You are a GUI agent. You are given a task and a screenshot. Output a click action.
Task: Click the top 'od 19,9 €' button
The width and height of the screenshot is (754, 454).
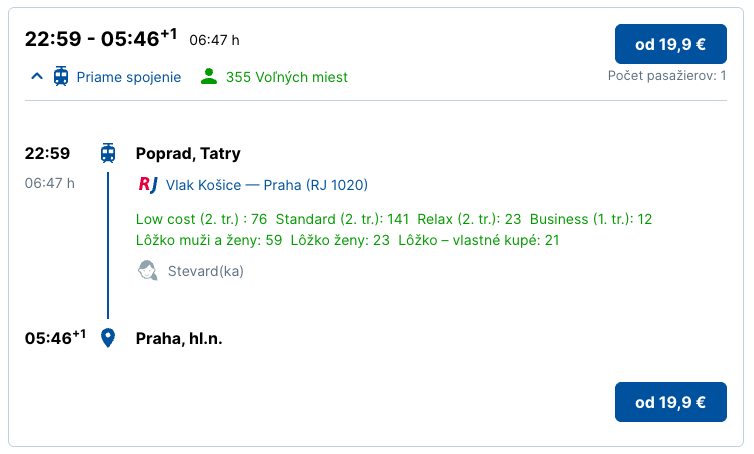(x=671, y=44)
